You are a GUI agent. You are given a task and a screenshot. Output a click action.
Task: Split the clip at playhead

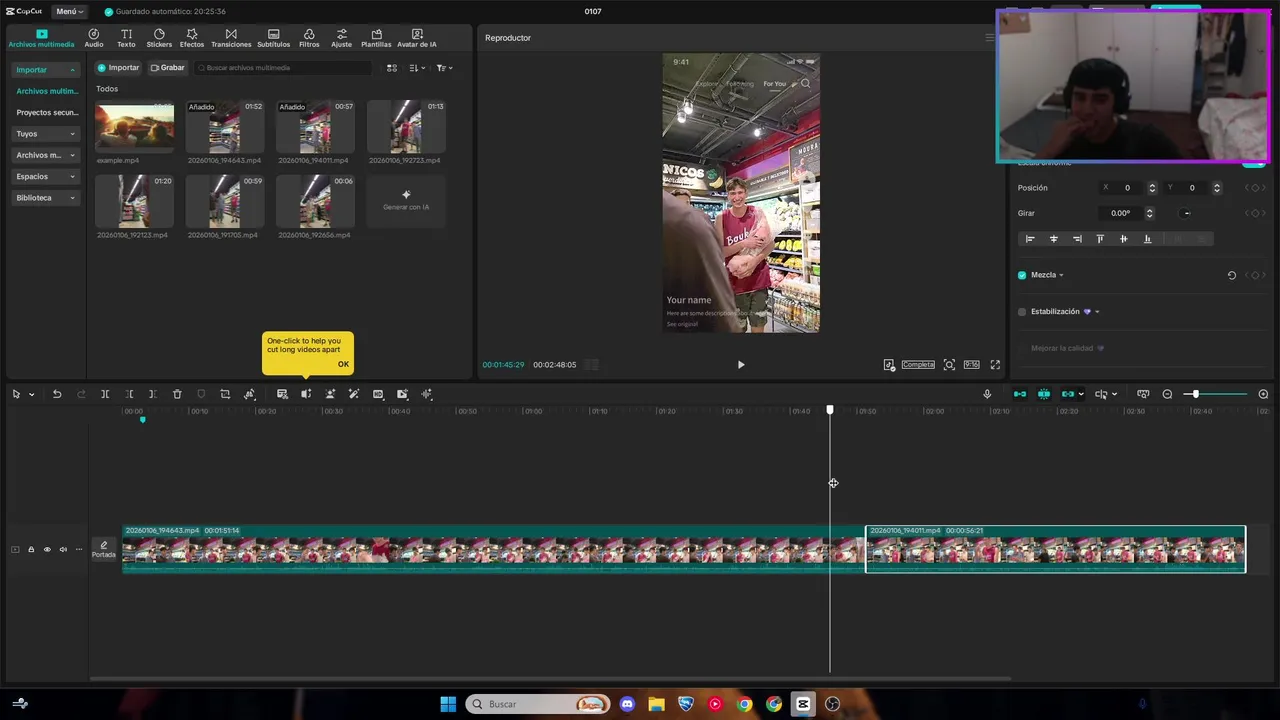[105, 394]
